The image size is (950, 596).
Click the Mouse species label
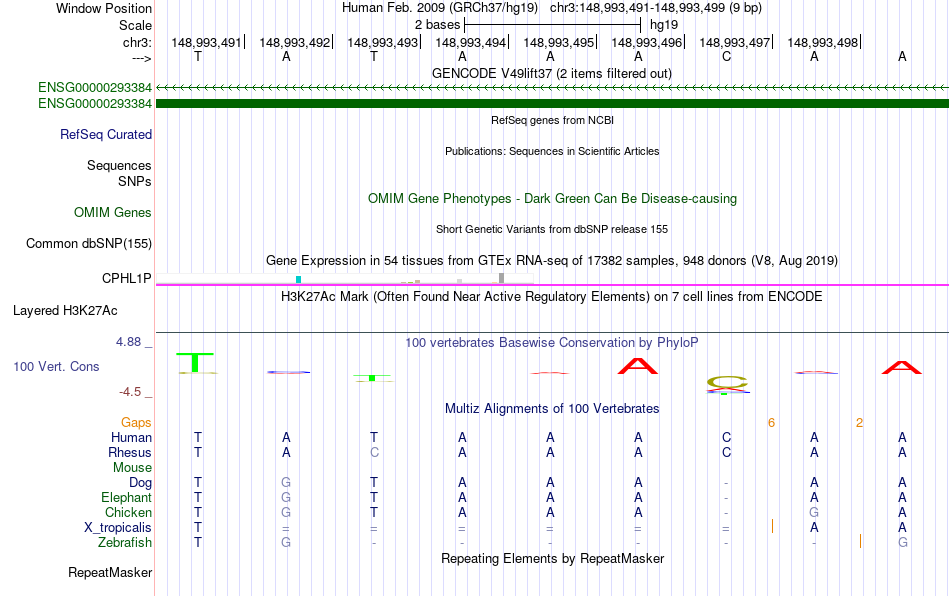[x=132, y=468]
